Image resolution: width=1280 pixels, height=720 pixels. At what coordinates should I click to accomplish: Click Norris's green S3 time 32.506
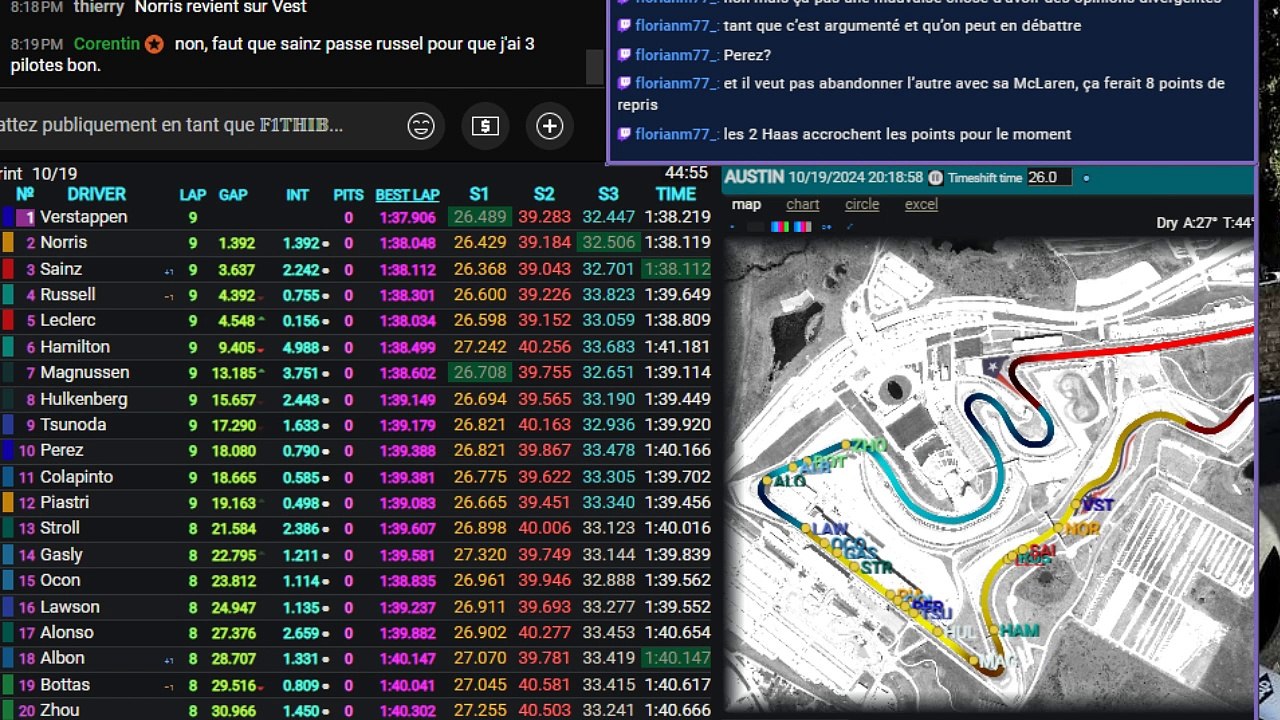(608, 243)
